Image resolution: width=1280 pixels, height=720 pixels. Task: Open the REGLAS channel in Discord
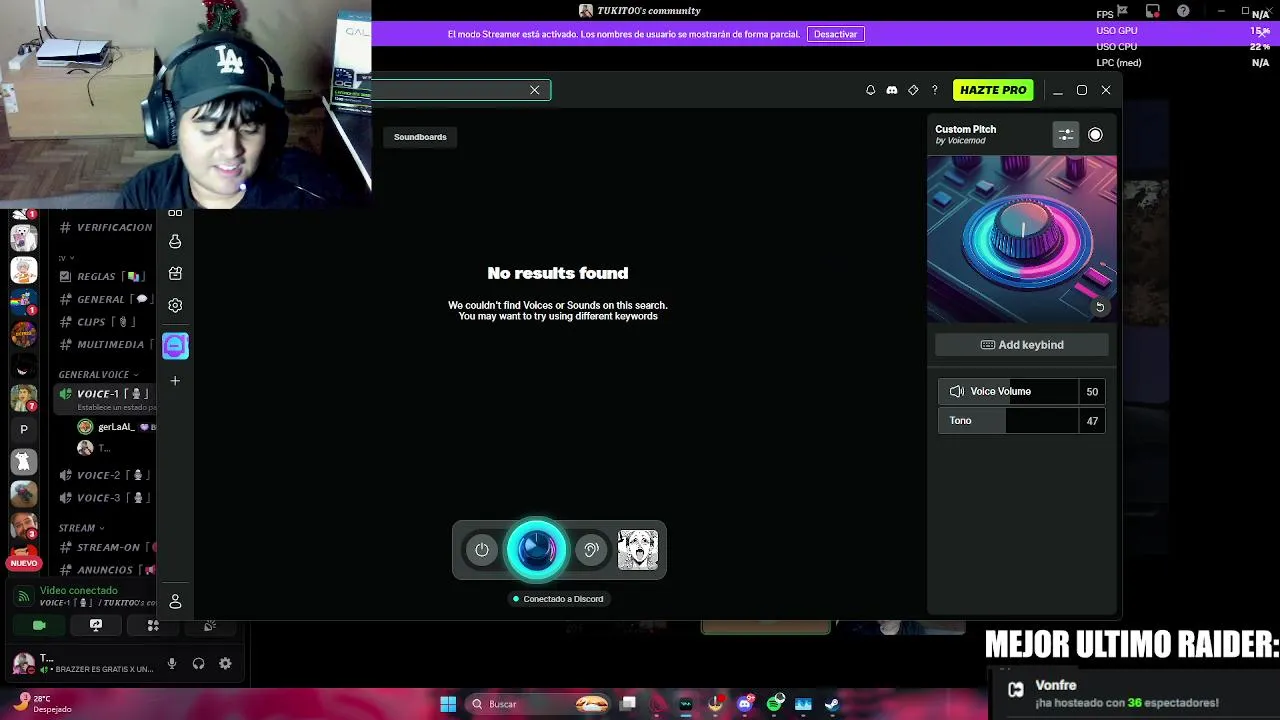103,277
